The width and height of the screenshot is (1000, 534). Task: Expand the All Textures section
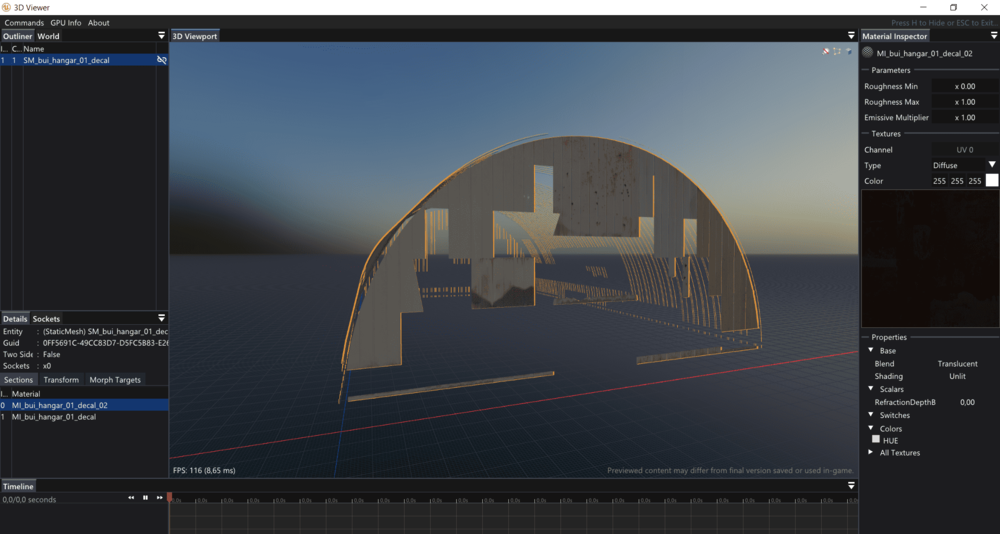(x=872, y=453)
